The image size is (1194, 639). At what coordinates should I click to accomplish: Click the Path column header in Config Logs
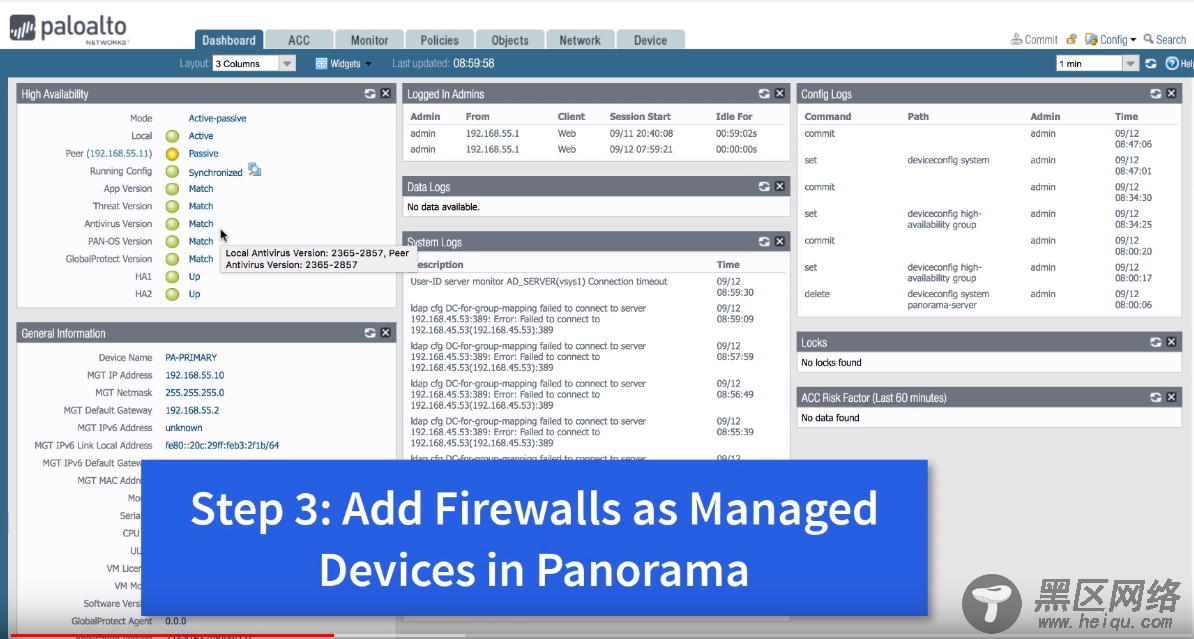pos(918,117)
